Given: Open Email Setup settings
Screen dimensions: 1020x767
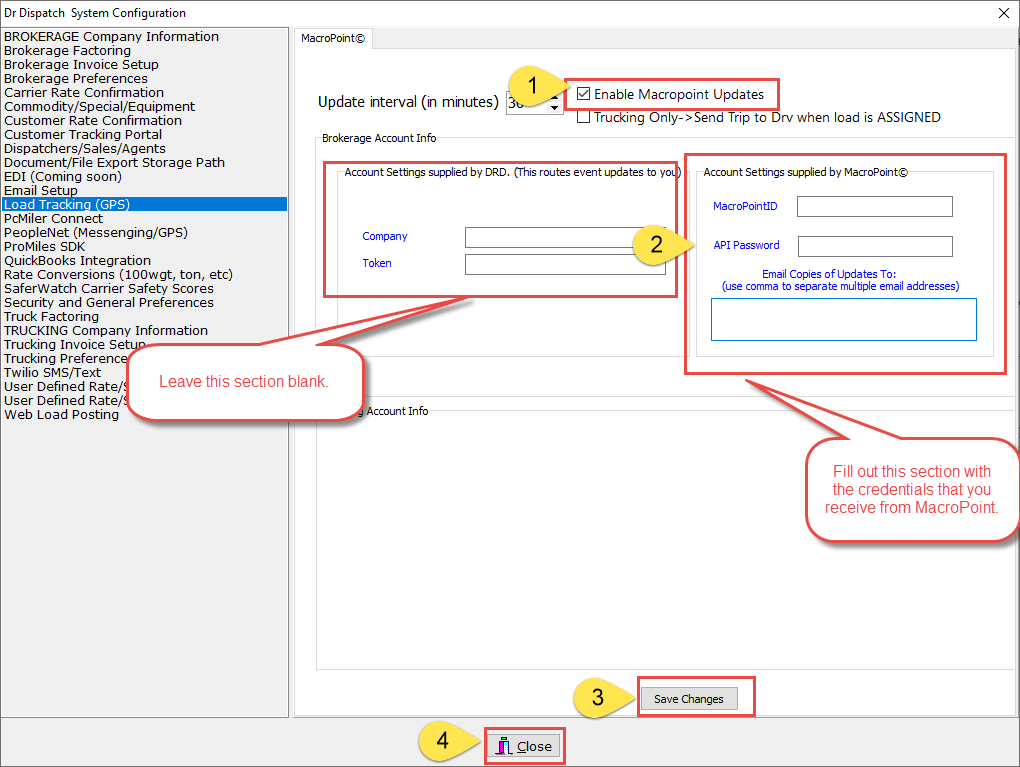Looking at the screenshot, I should (x=41, y=191).
